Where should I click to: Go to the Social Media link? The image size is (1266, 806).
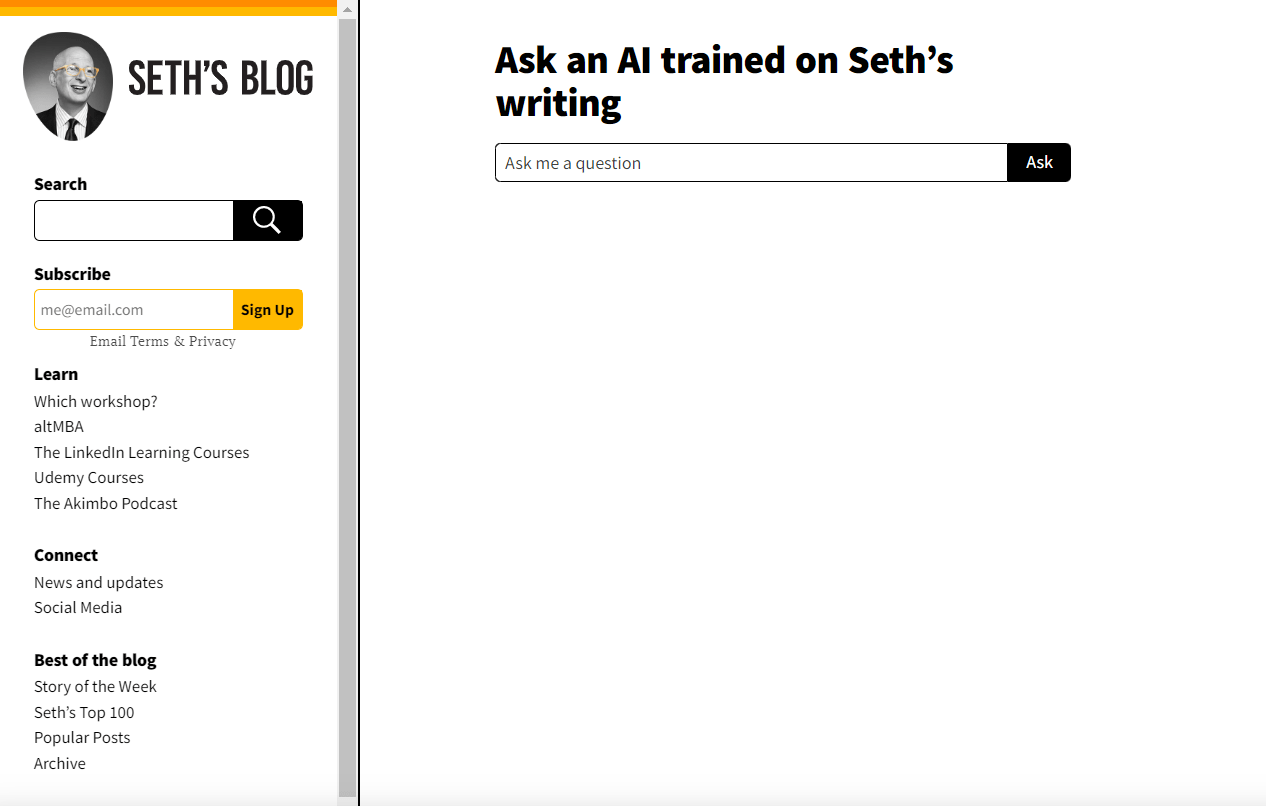[x=78, y=607]
